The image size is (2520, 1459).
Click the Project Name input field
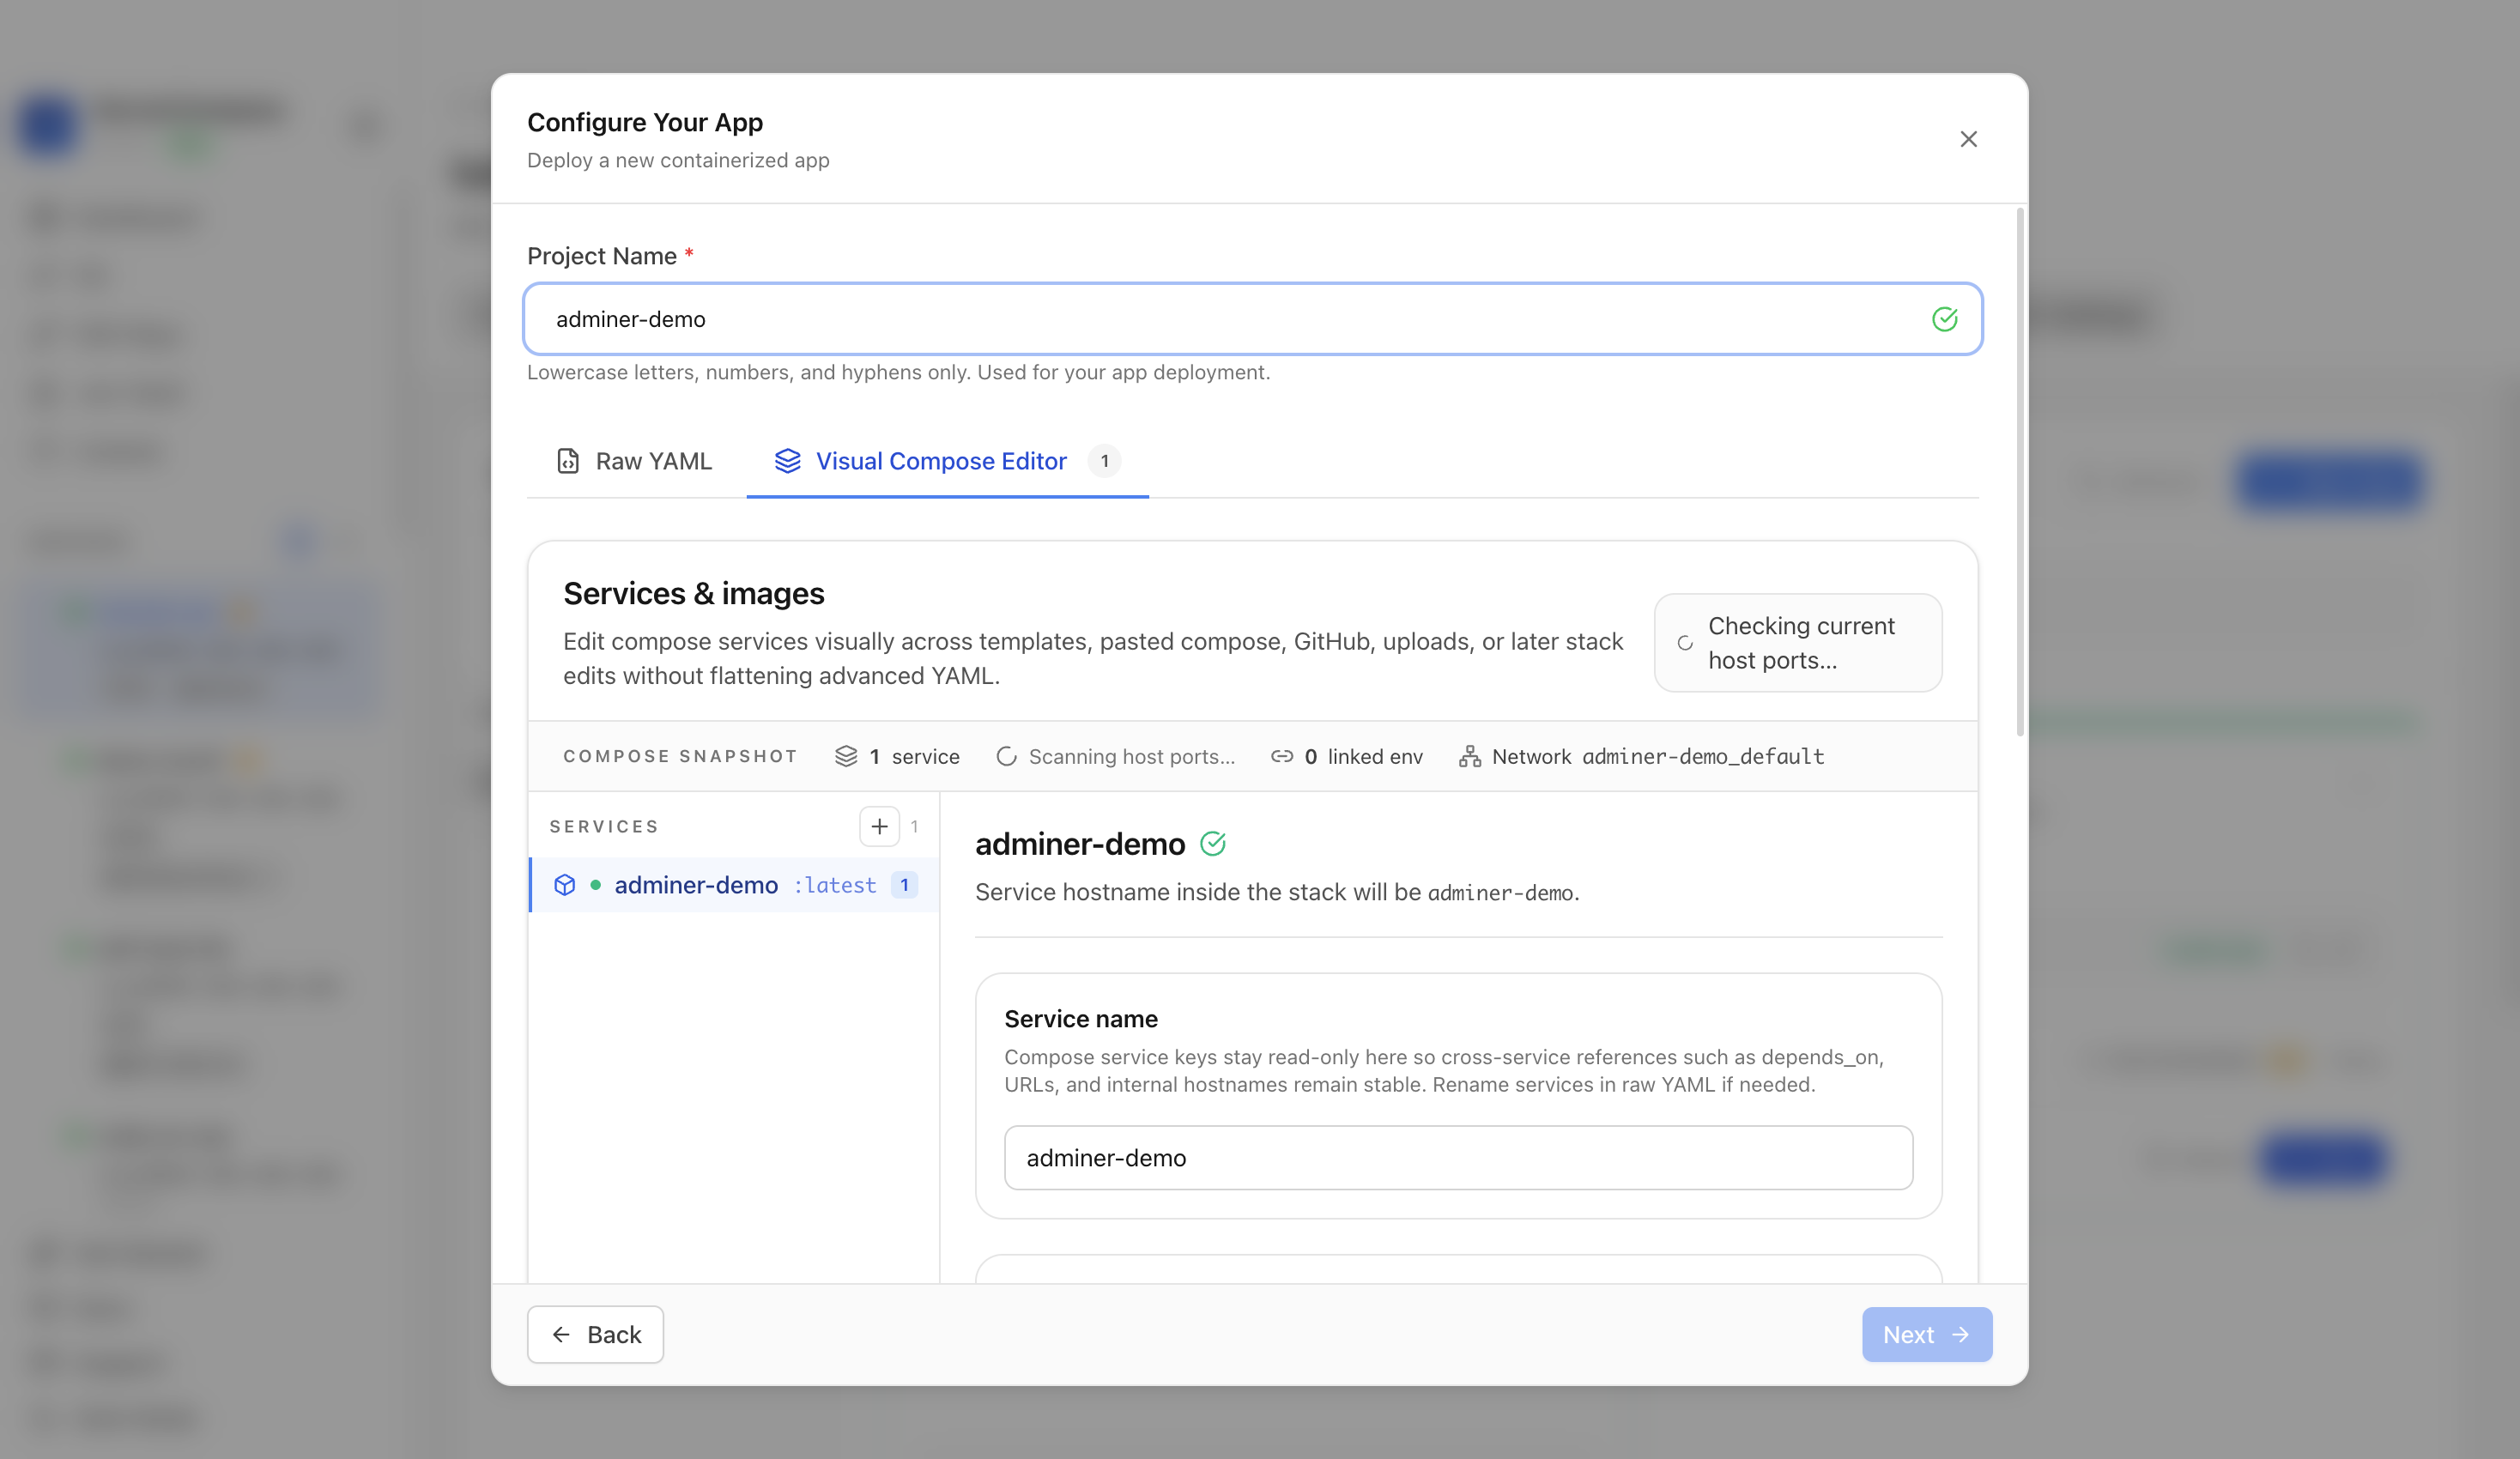tap(1252, 319)
